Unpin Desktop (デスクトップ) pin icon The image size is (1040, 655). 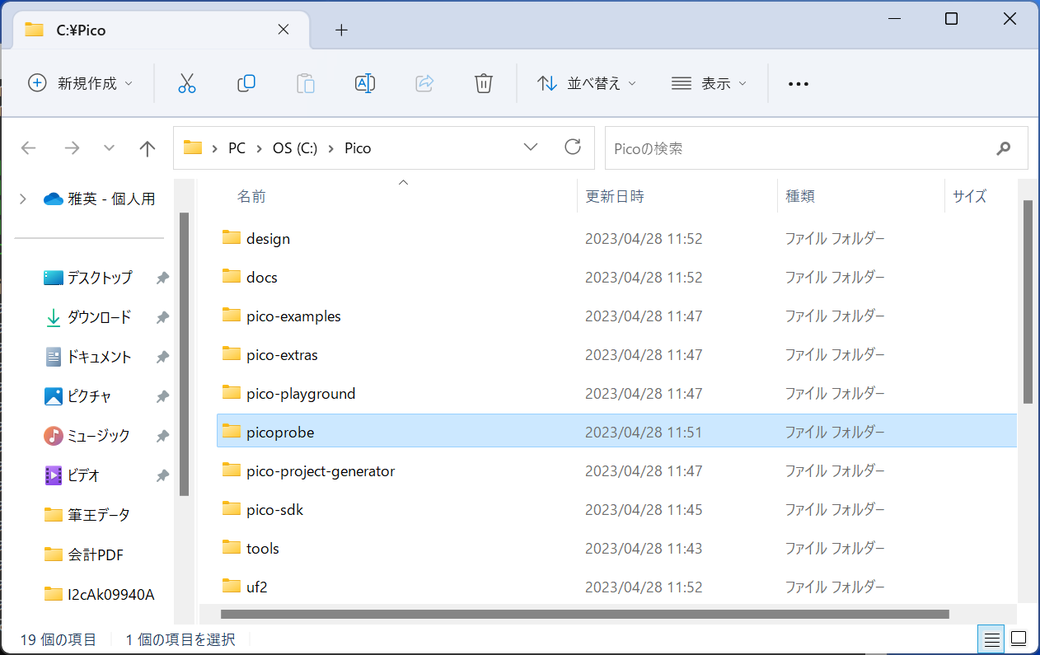(162, 278)
